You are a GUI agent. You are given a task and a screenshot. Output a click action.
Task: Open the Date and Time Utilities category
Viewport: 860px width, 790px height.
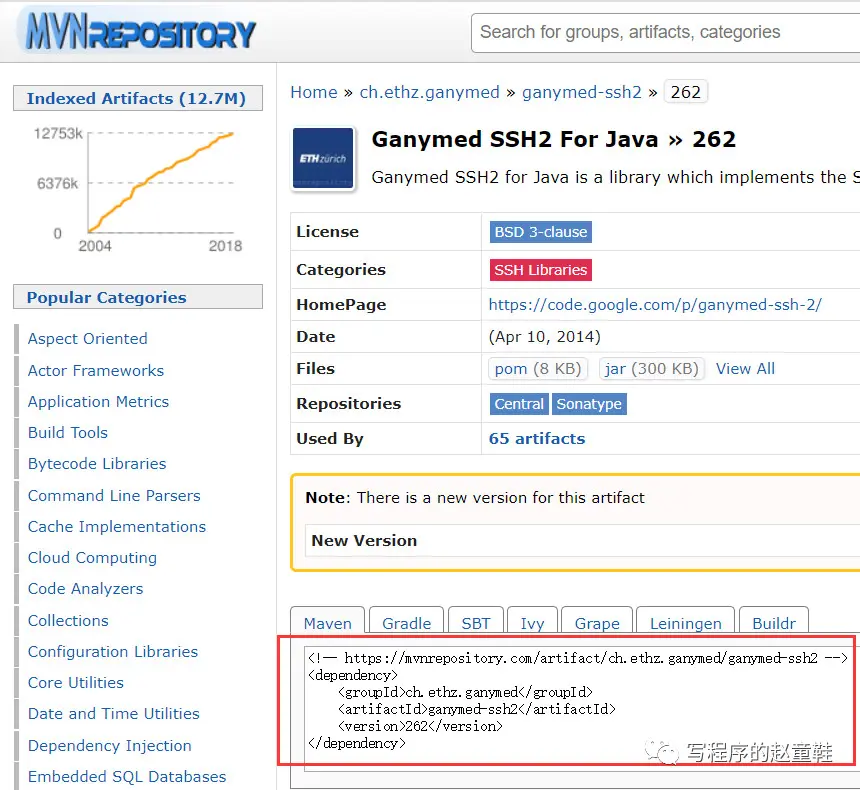pyautogui.click(x=114, y=713)
